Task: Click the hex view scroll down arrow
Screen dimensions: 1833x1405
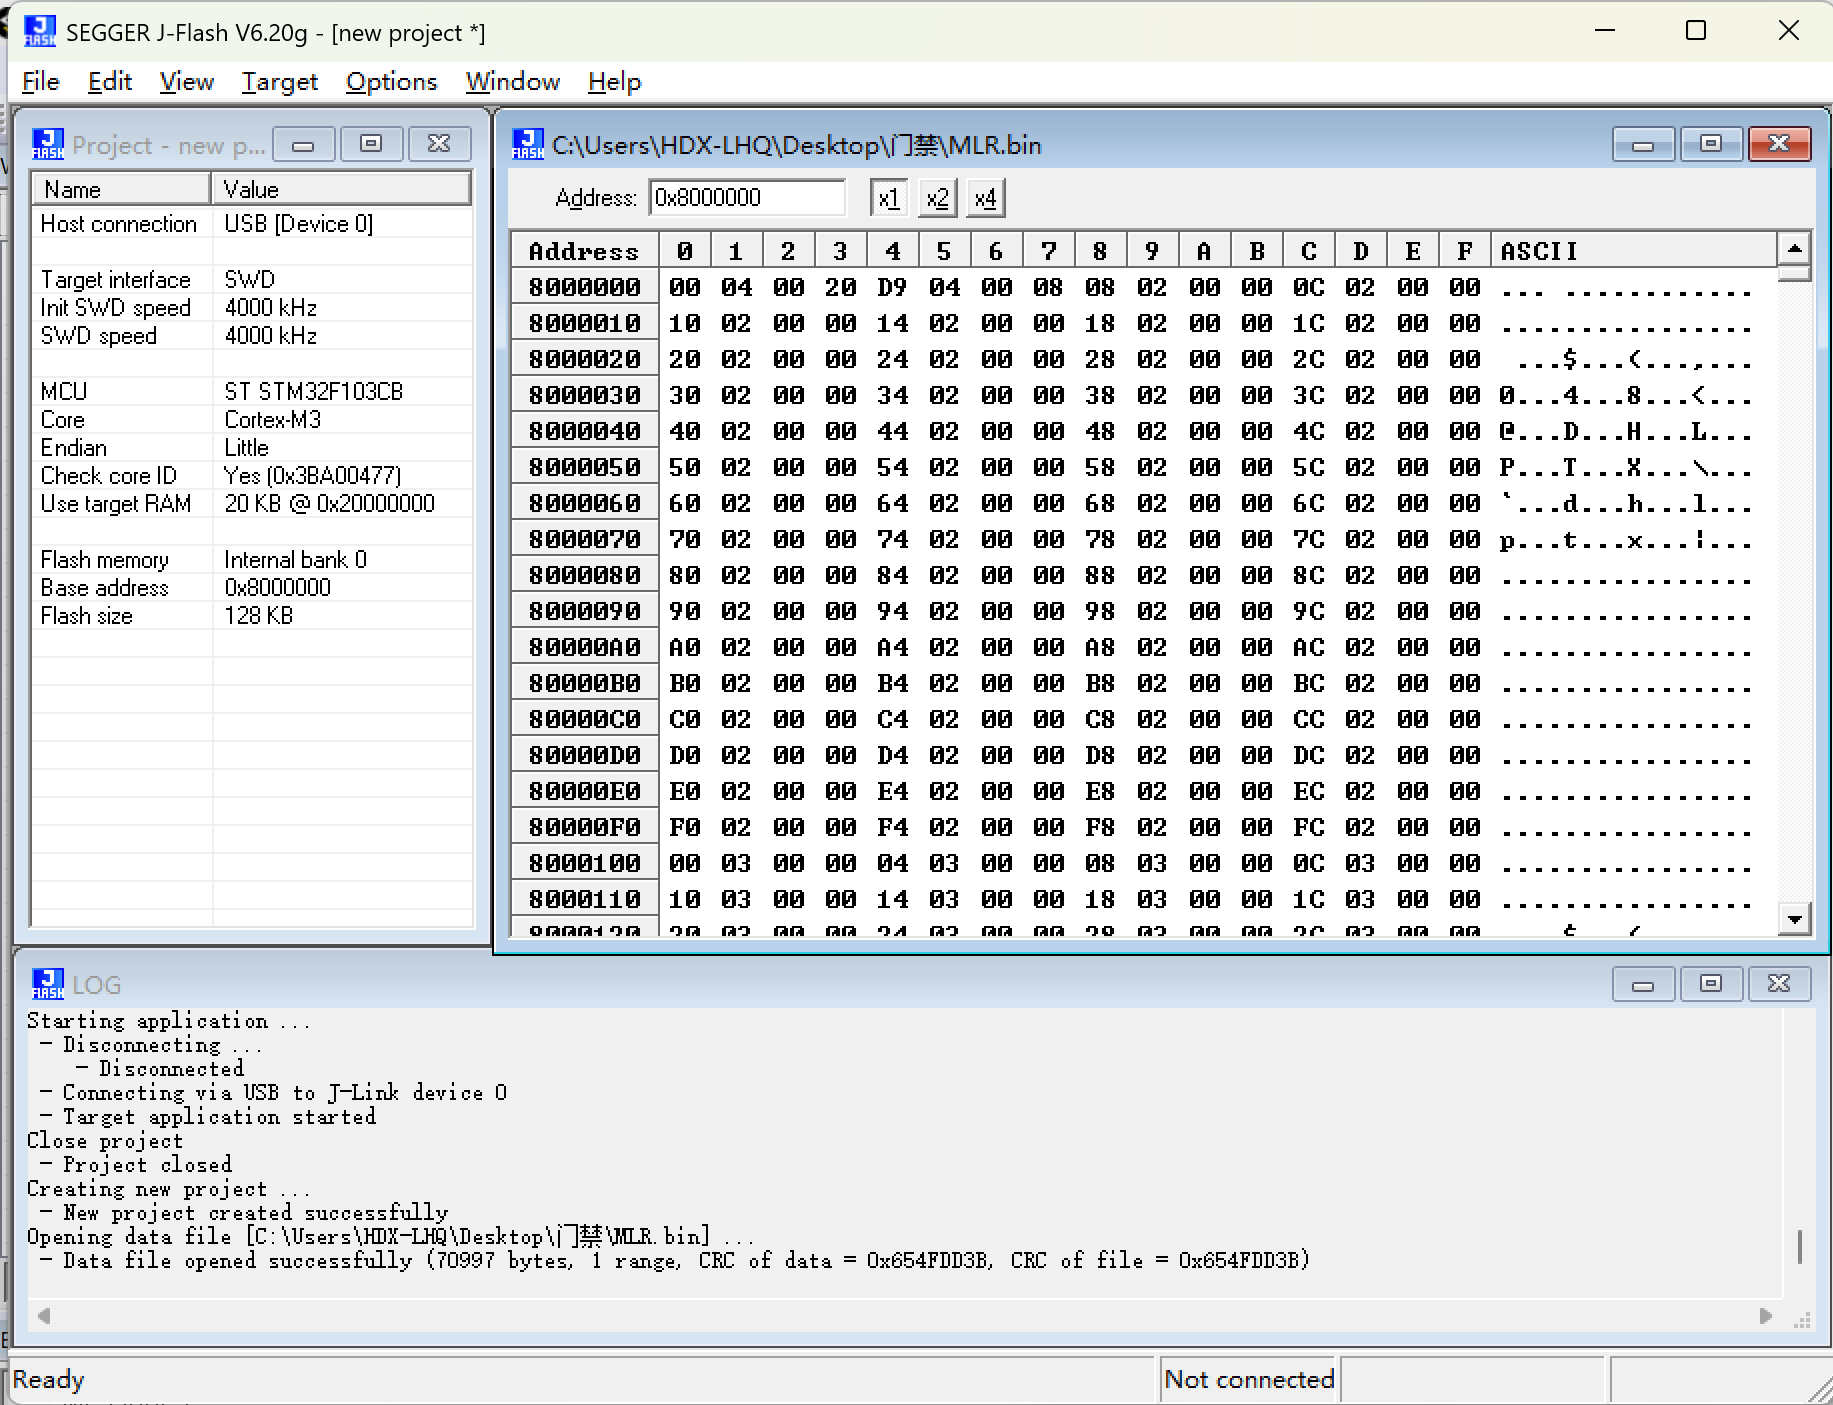Action: pyautogui.click(x=1794, y=918)
